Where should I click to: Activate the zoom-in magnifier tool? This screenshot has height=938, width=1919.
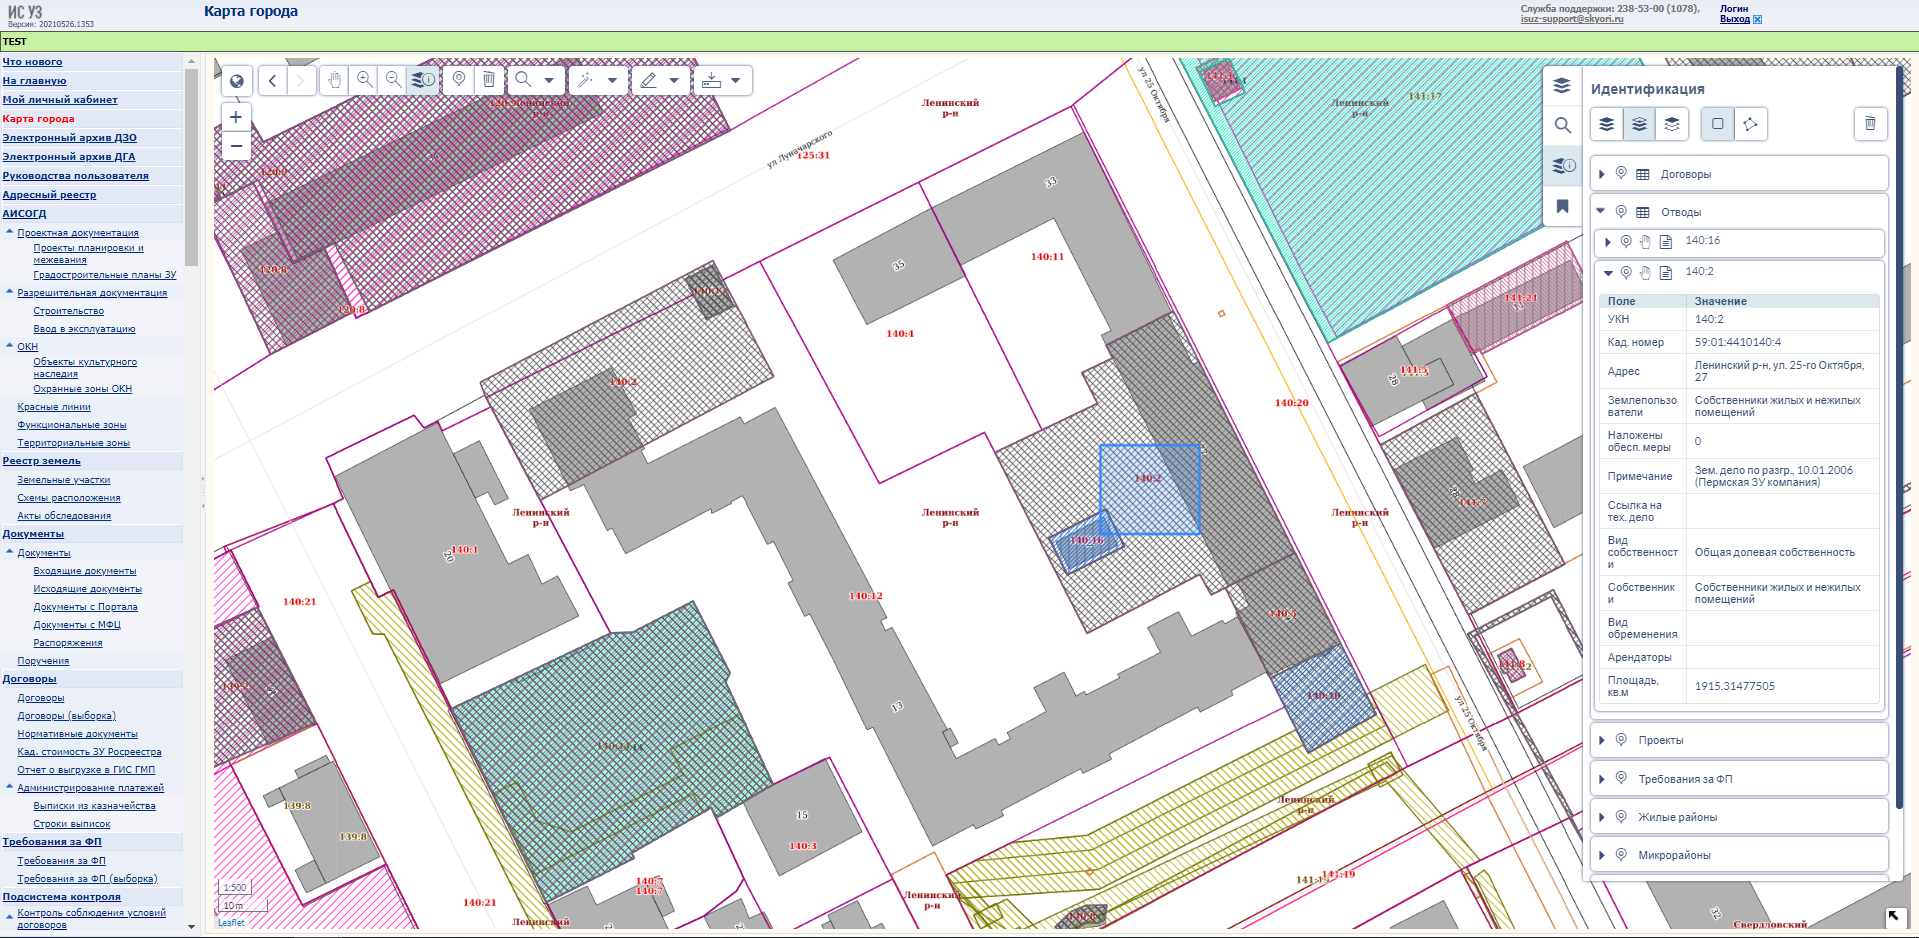tap(365, 80)
